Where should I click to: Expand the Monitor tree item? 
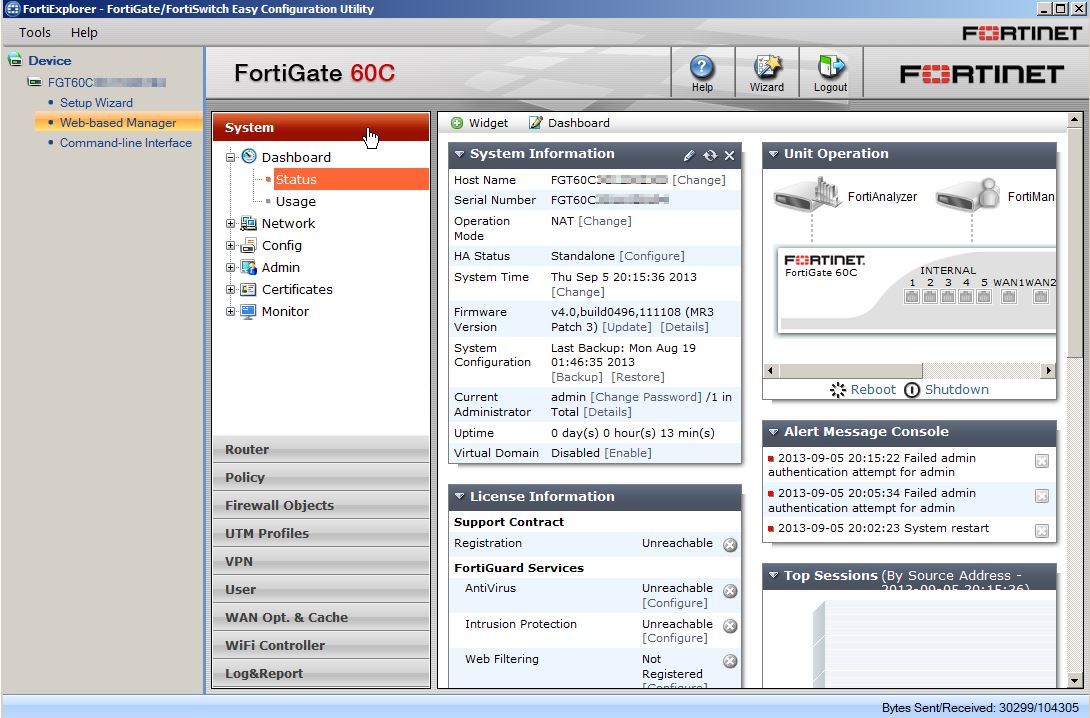click(230, 311)
